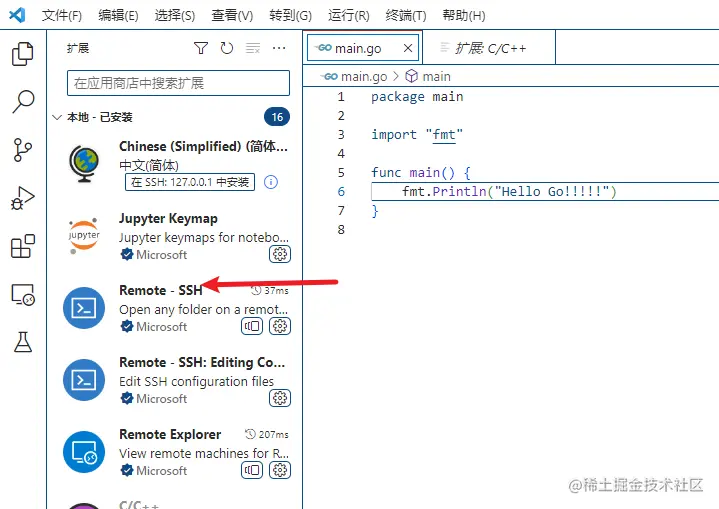The image size is (719, 509).
Task: Open the Search view in activity bar
Action: [22, 101]
